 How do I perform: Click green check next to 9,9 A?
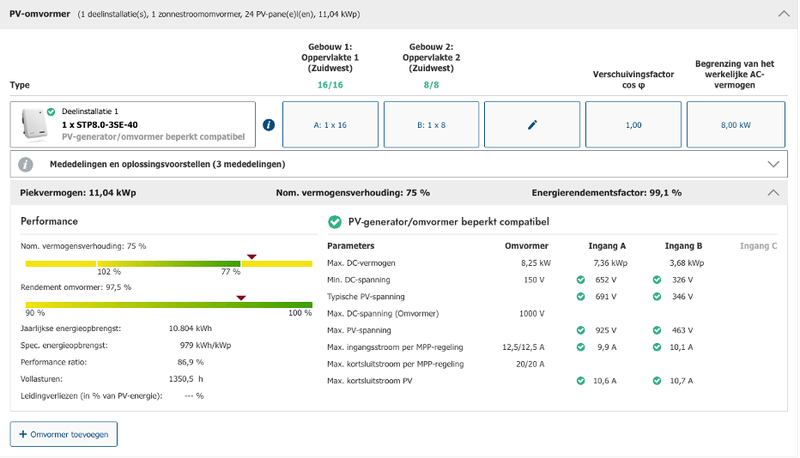[581, 347]
